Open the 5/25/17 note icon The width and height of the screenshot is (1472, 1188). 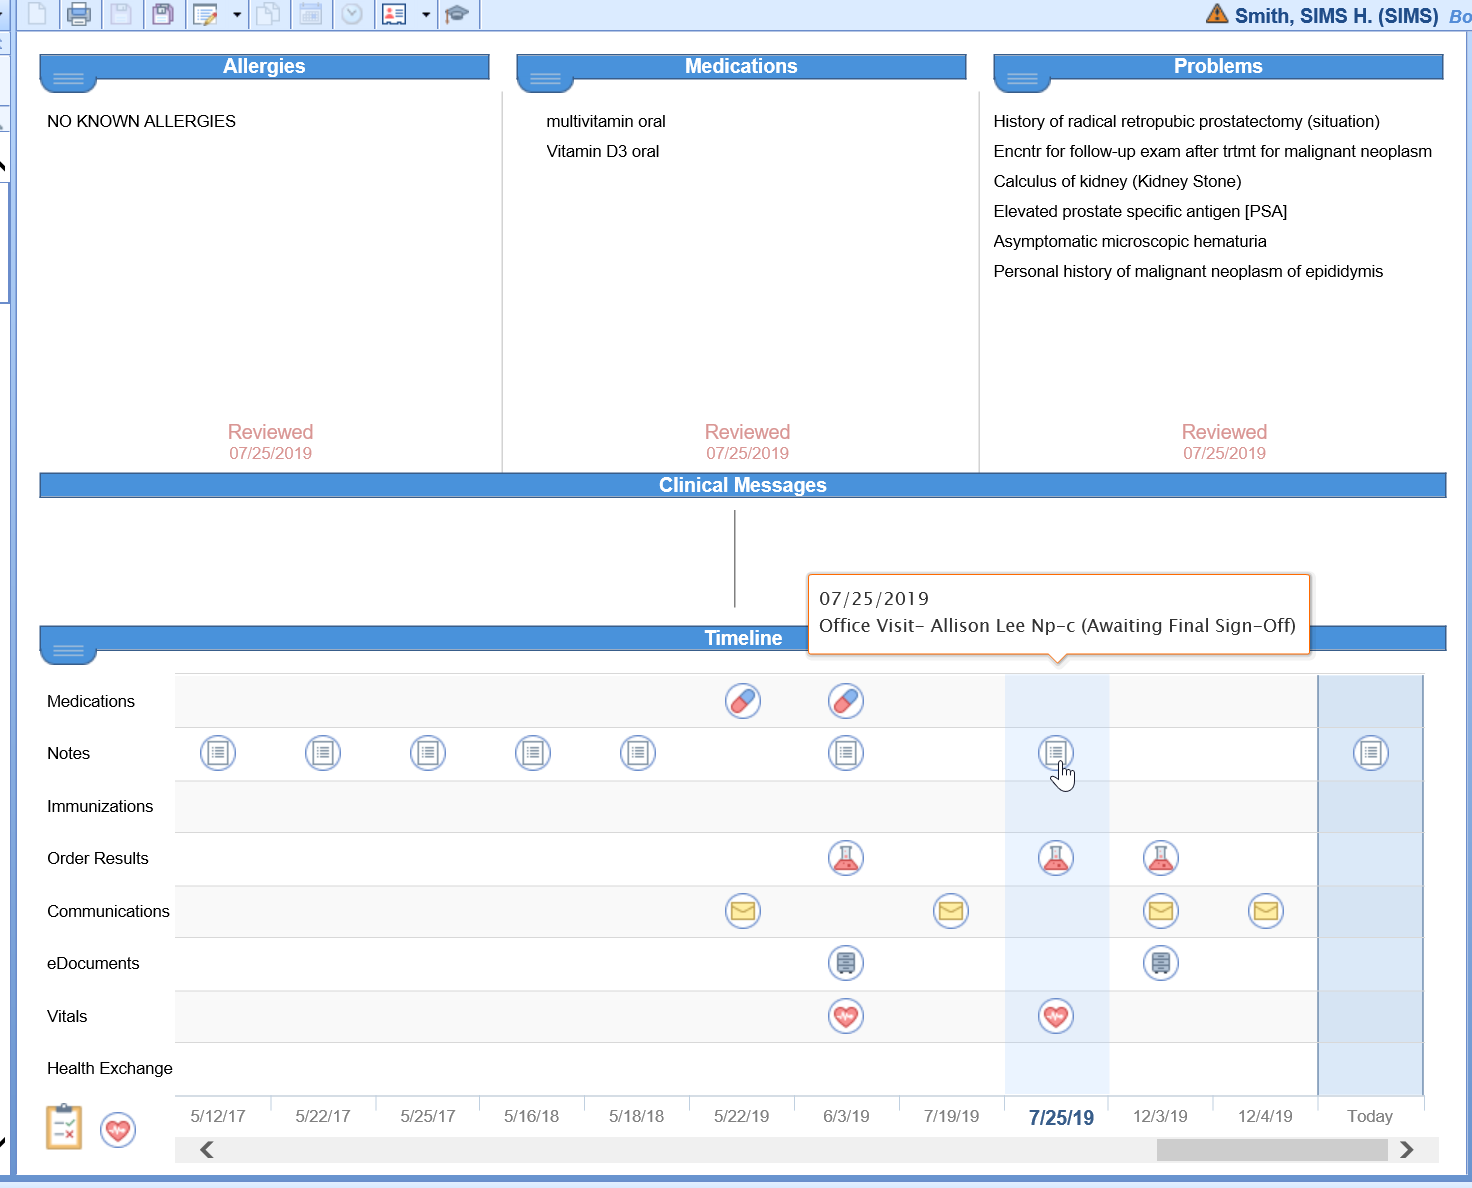coord(428,753)
